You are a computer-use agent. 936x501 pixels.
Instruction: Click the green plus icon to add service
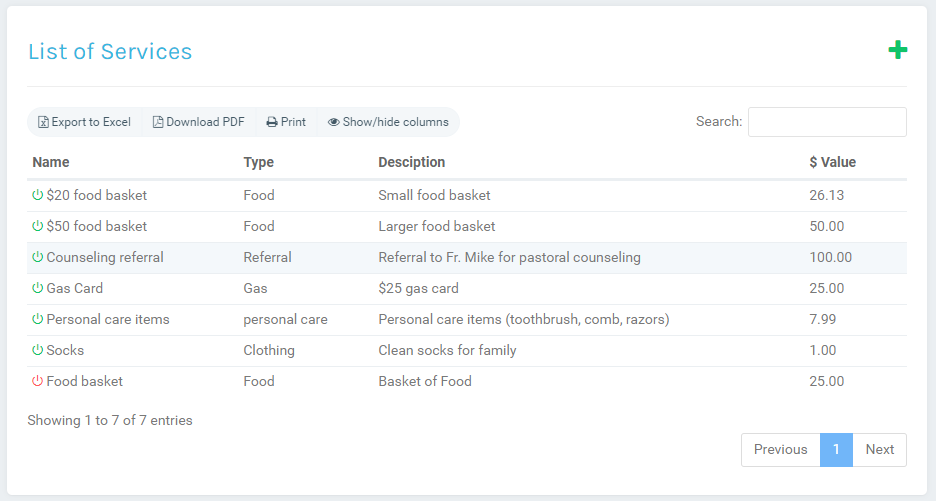pyautogui.click(x=897, y=50)
